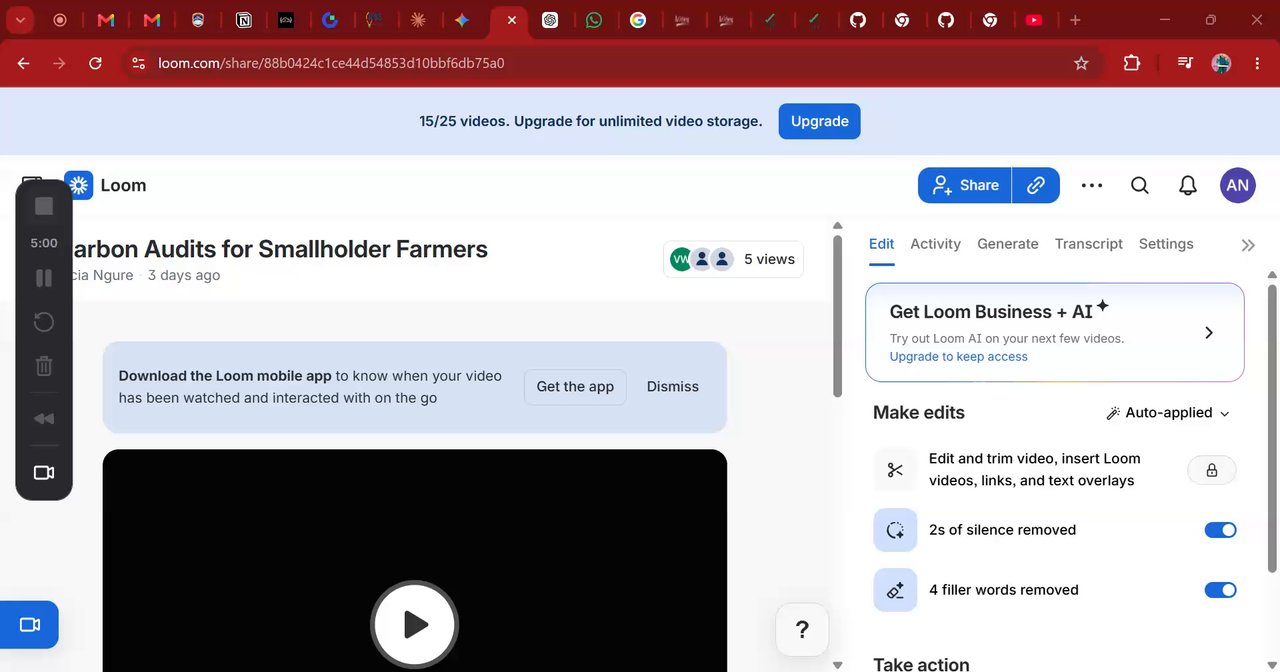Click the '3 days ago' timestamp text
The width and height of the screenshot is (1280, 672).
coord(184,275)
